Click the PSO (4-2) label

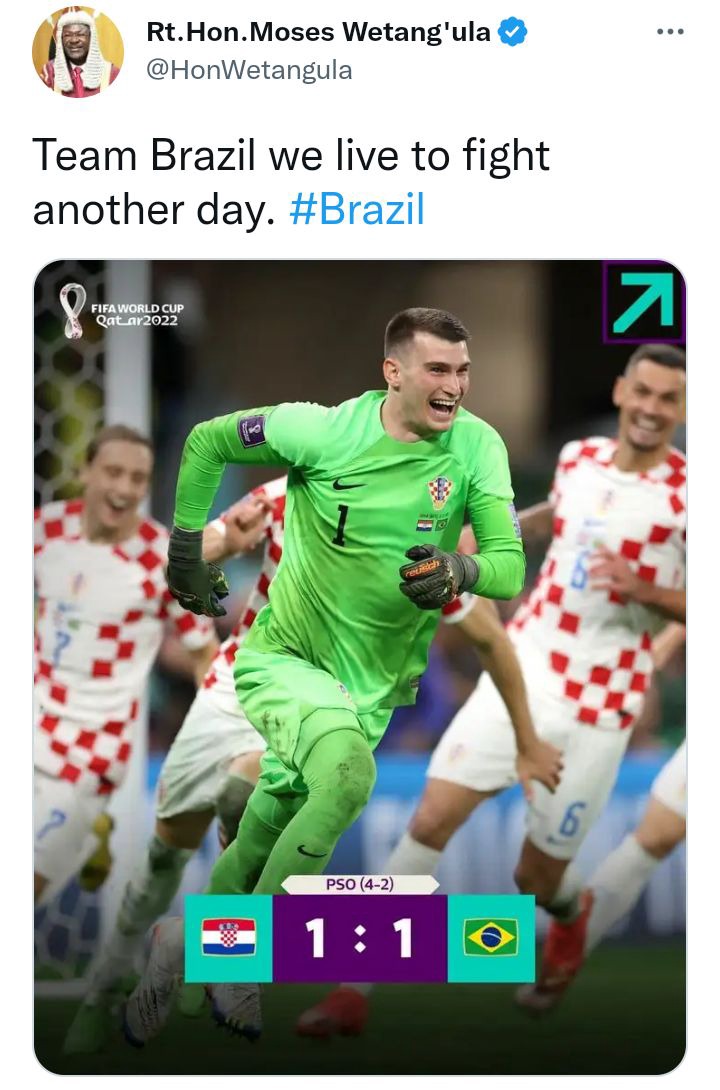(360, 884)
